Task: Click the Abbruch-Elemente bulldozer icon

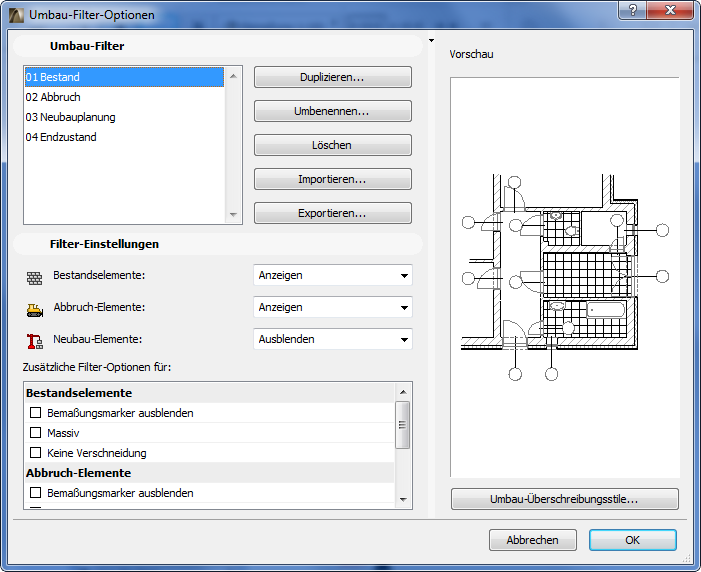Action: [34, 310]
